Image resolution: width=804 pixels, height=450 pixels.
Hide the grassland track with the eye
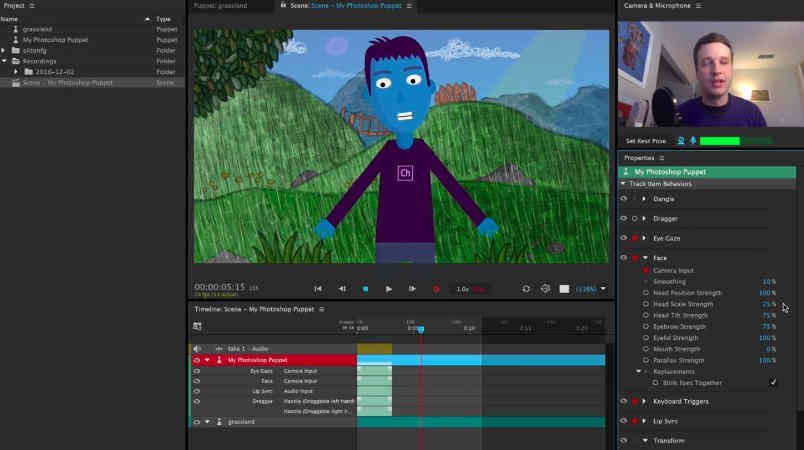[196, 422]
